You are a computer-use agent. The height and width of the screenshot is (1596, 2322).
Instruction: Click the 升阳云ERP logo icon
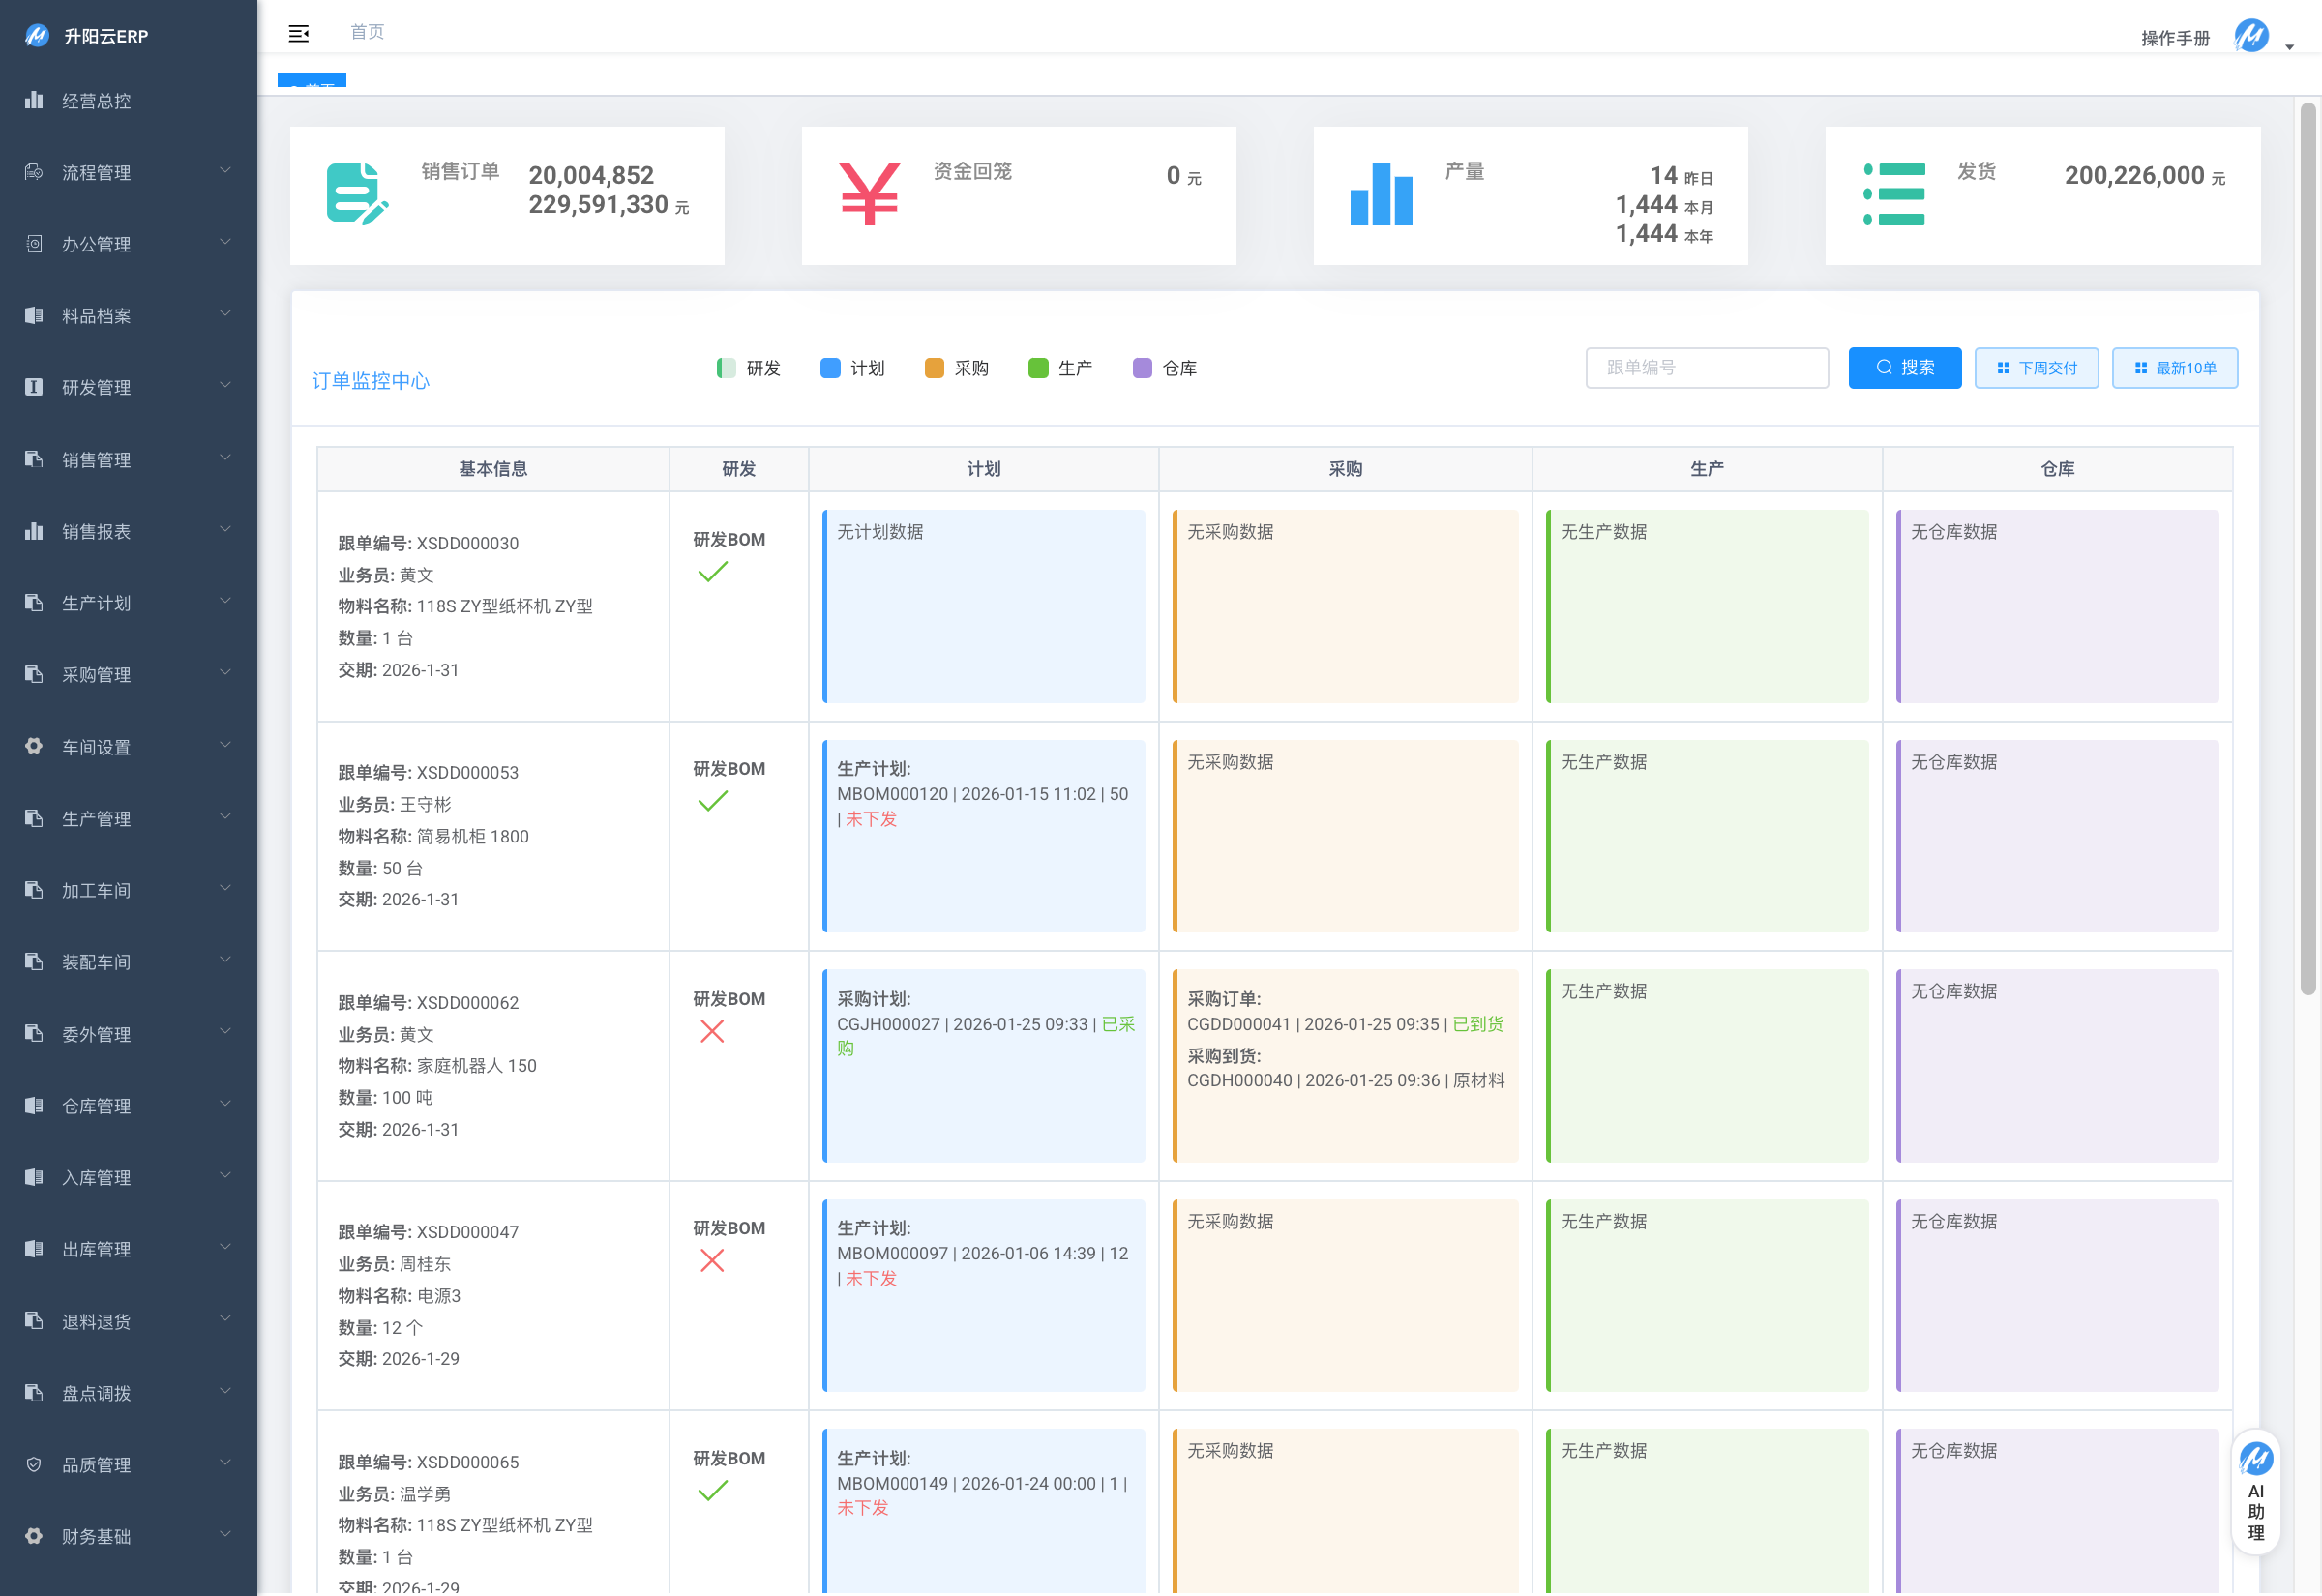(x=37, y=36)
